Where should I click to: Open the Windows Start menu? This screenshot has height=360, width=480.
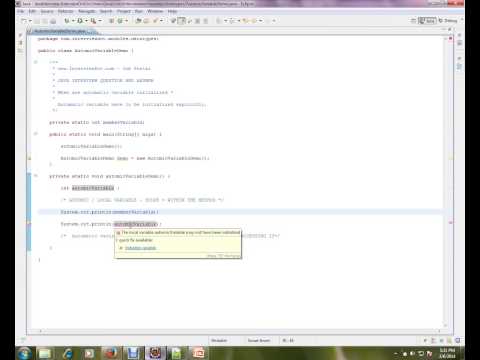pos(24,353)
